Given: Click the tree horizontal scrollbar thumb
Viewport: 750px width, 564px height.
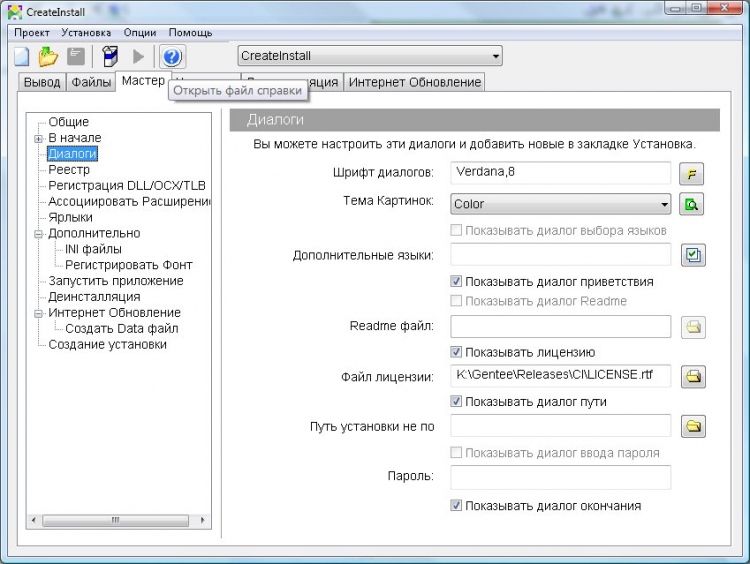Looking at the screenshot, I should [115, 520].
